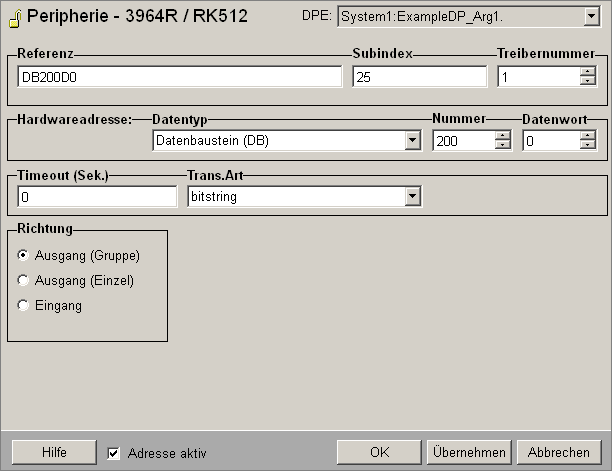The height and width of the screenshot is (471, 612).
Task: Apply changes with the Übernehmen button
Action: coord(469,452)
